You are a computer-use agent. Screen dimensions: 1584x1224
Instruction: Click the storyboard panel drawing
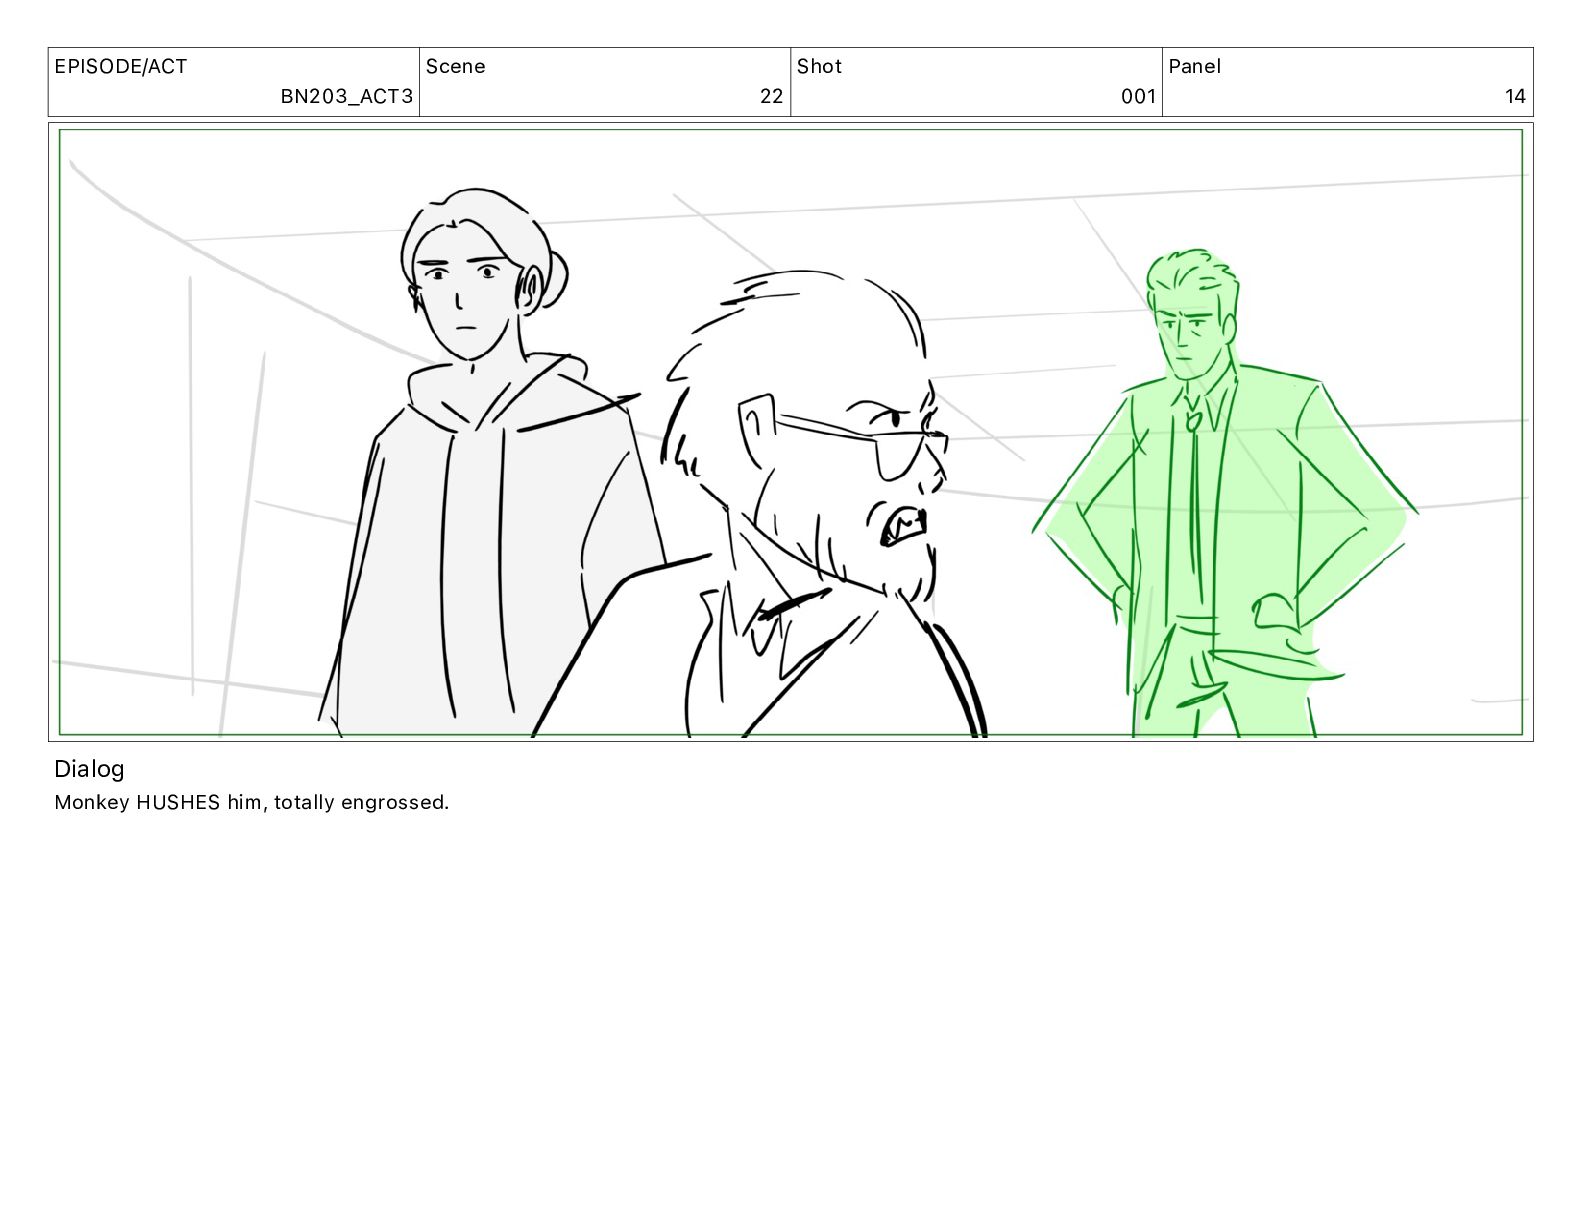(791, 432)
